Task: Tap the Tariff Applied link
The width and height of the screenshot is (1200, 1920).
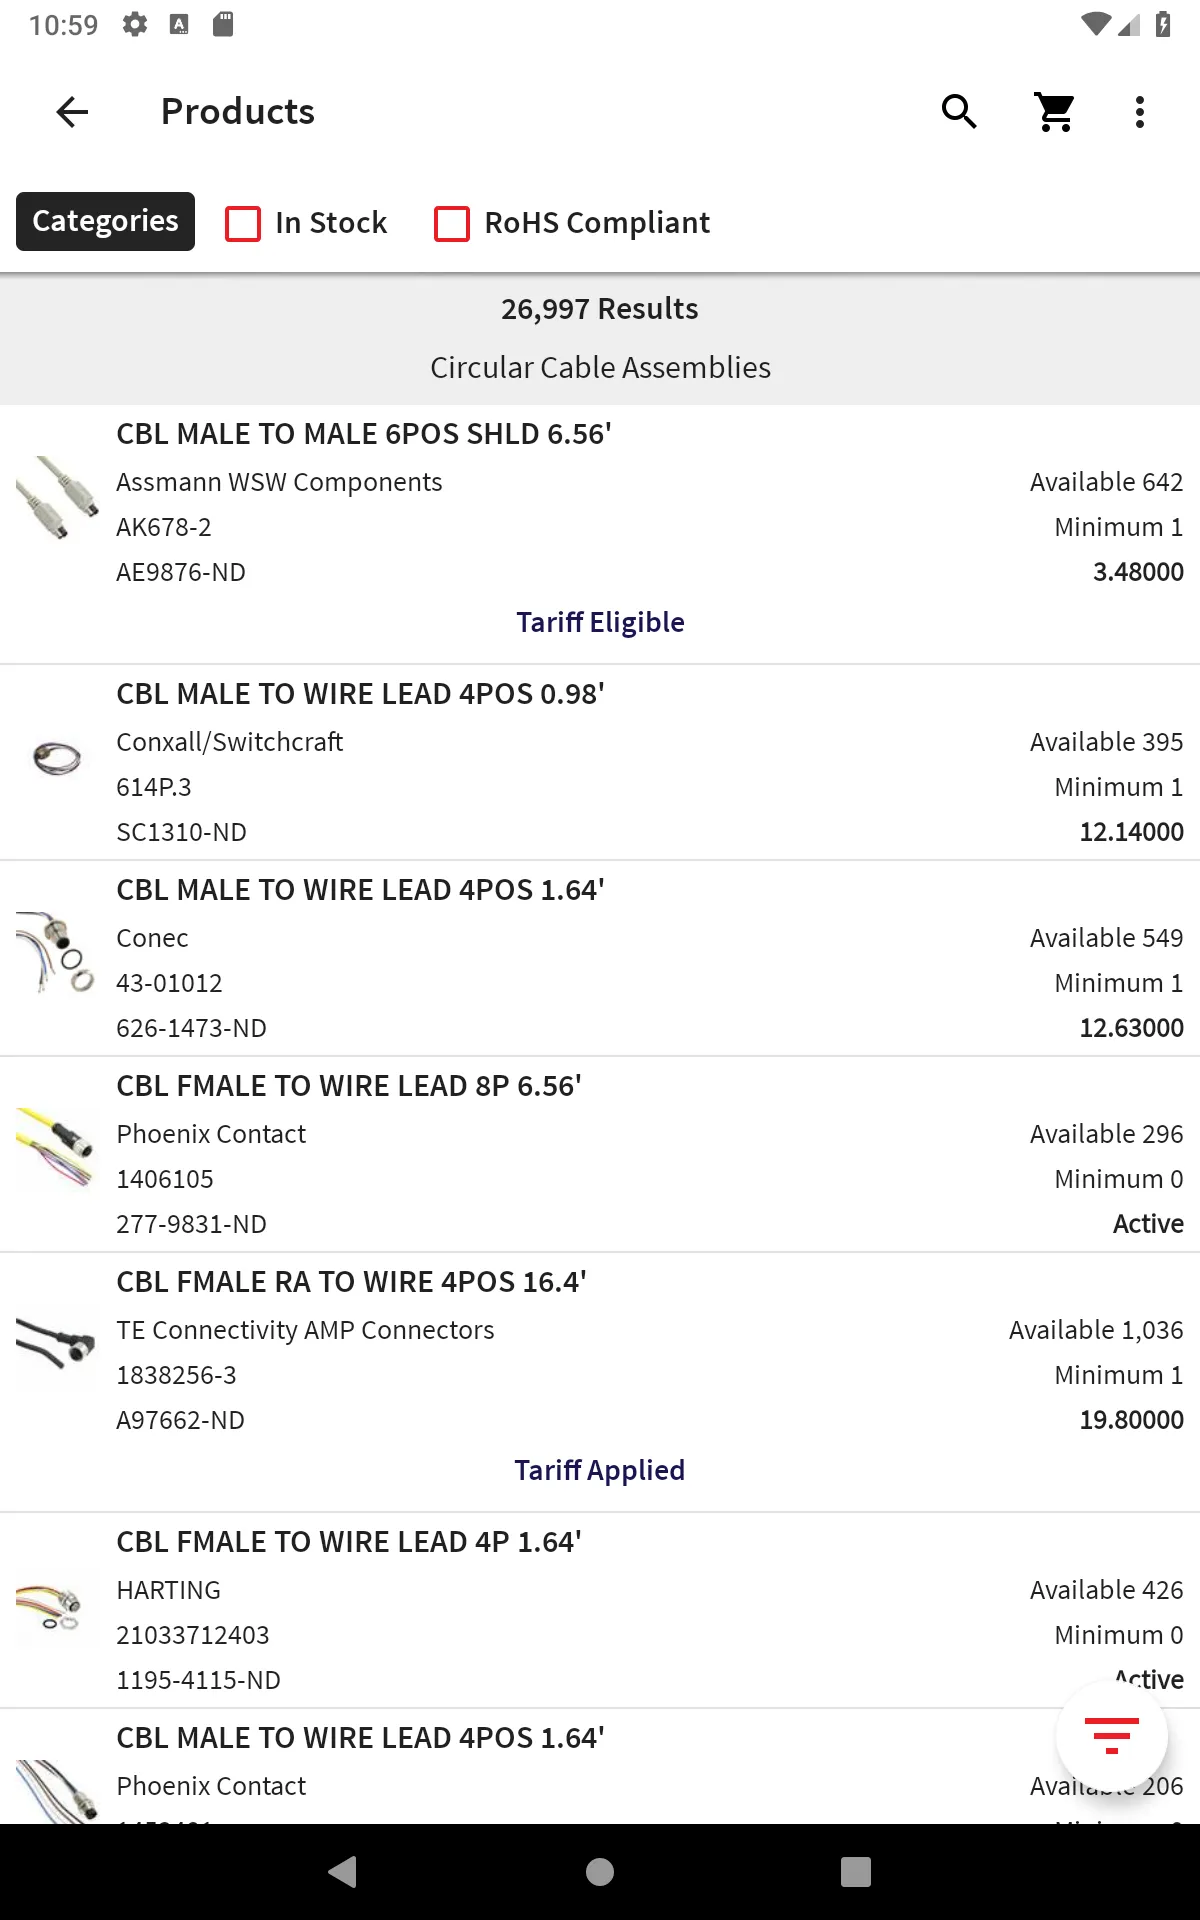Action: pos(600,1470)
